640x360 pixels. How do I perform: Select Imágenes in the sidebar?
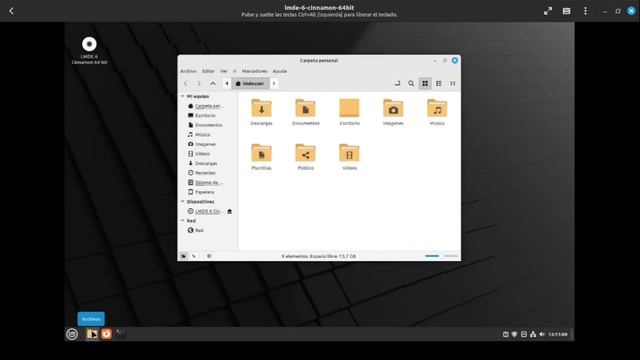click(x=208, y=144)
